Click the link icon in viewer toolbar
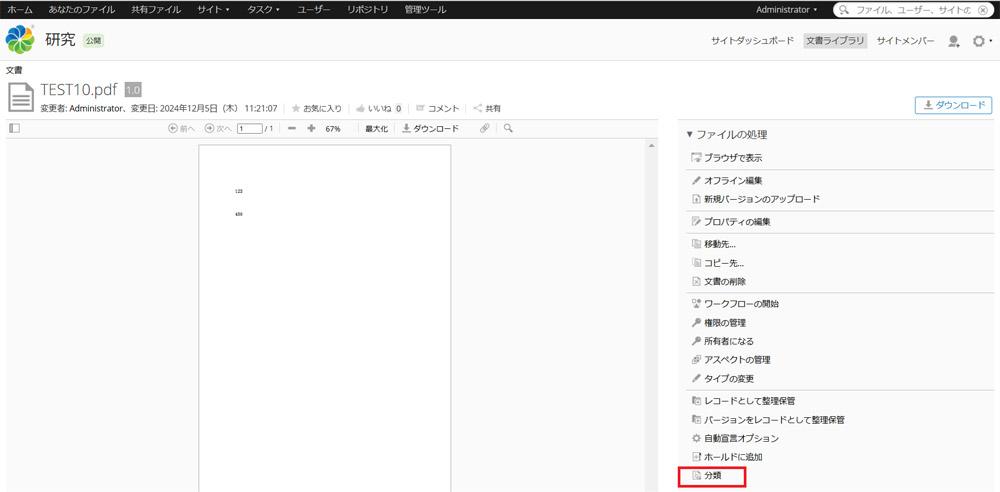Screen dimensions: 1000x492 click(485, 128)
